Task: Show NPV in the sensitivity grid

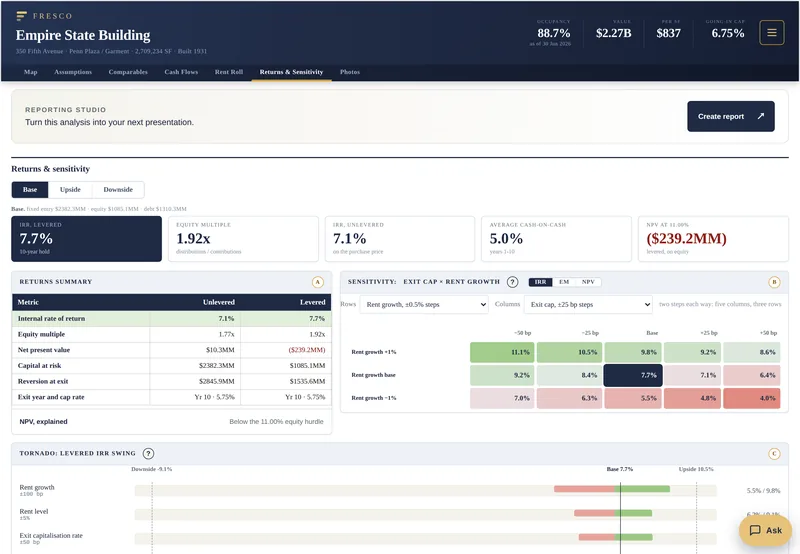Action: tap(588, 282)
